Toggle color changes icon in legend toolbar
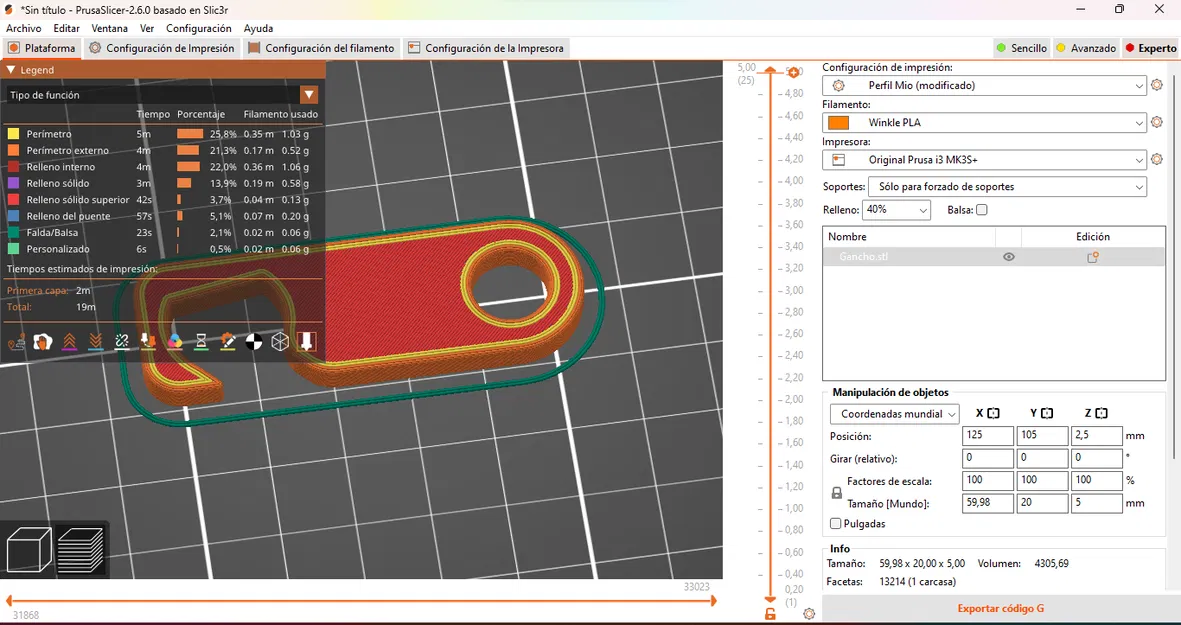The height and width of the screenshot is (625, 1181). (x=175, y=342)
